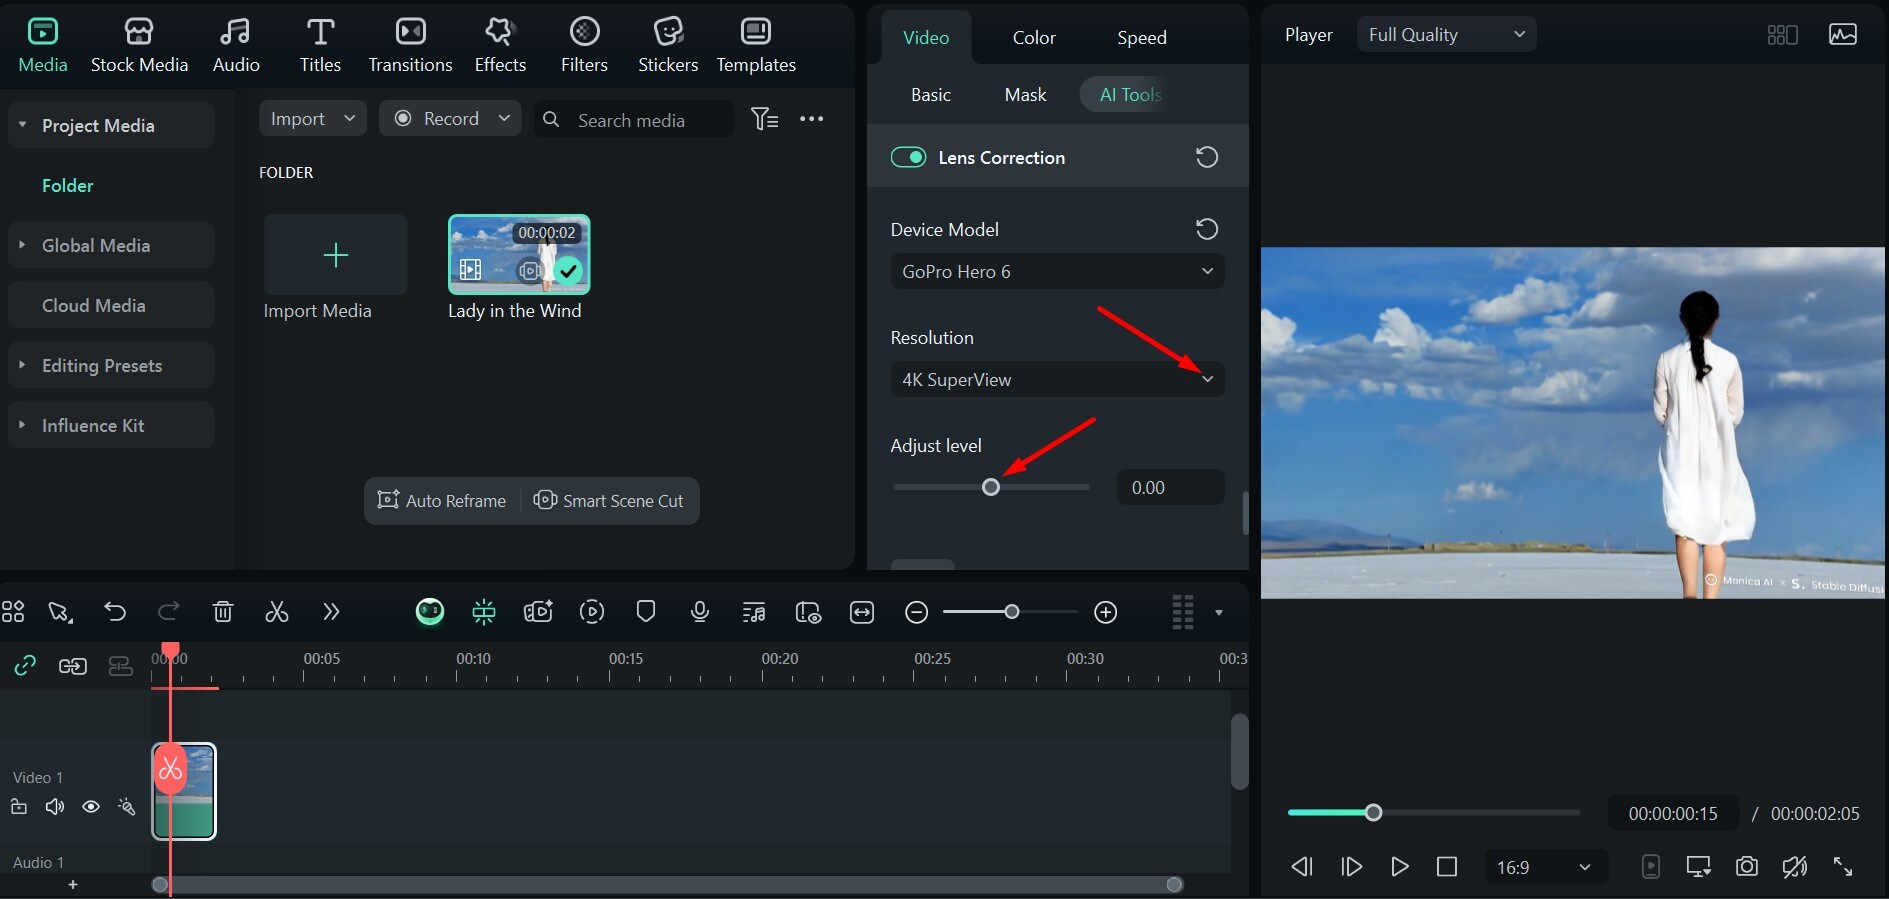The height and width of the screenshot is (899, 1889).
Task: Open the Audio library
Action: click(x=236, y=46)
